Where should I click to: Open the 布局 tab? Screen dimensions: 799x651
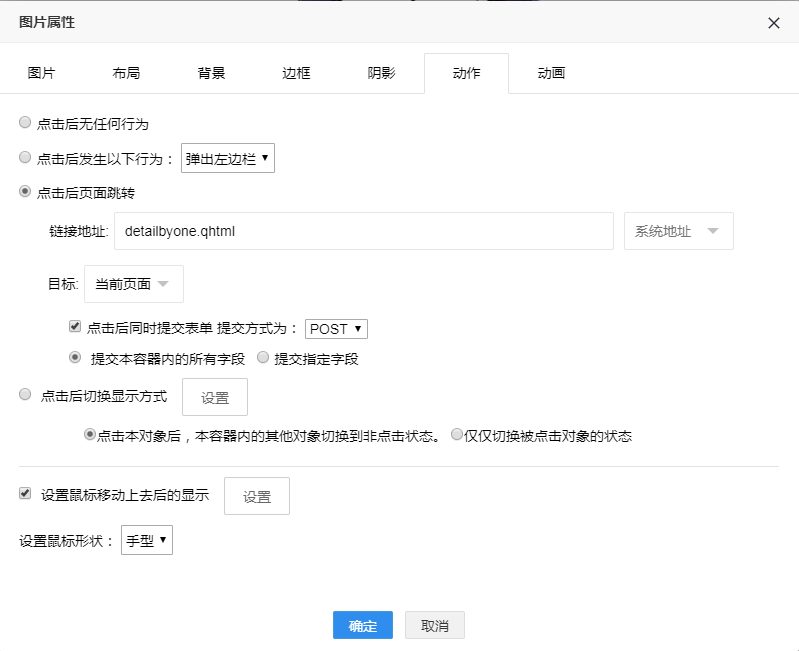(x=126, y=73)
